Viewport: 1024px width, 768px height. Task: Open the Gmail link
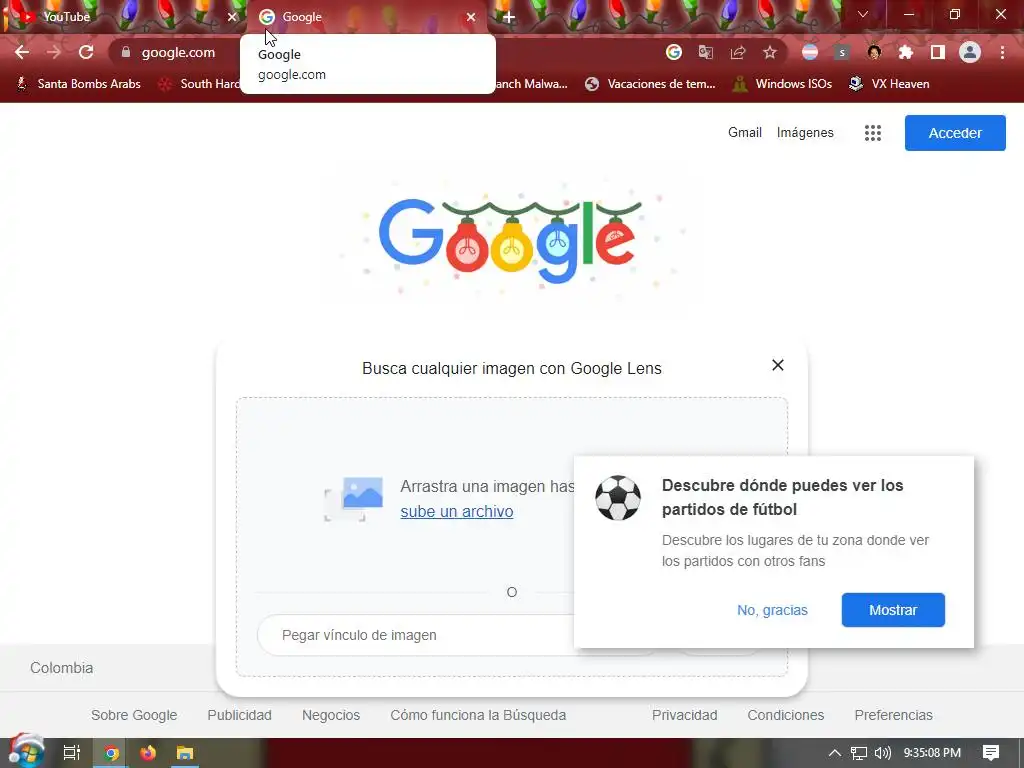click(x=744, y=133)
